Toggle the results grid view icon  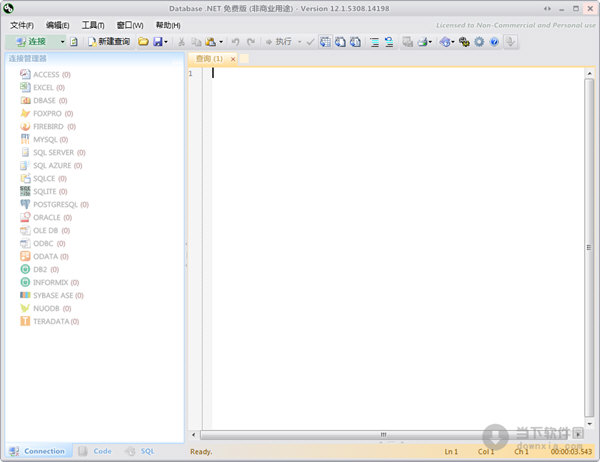point(325,42)
